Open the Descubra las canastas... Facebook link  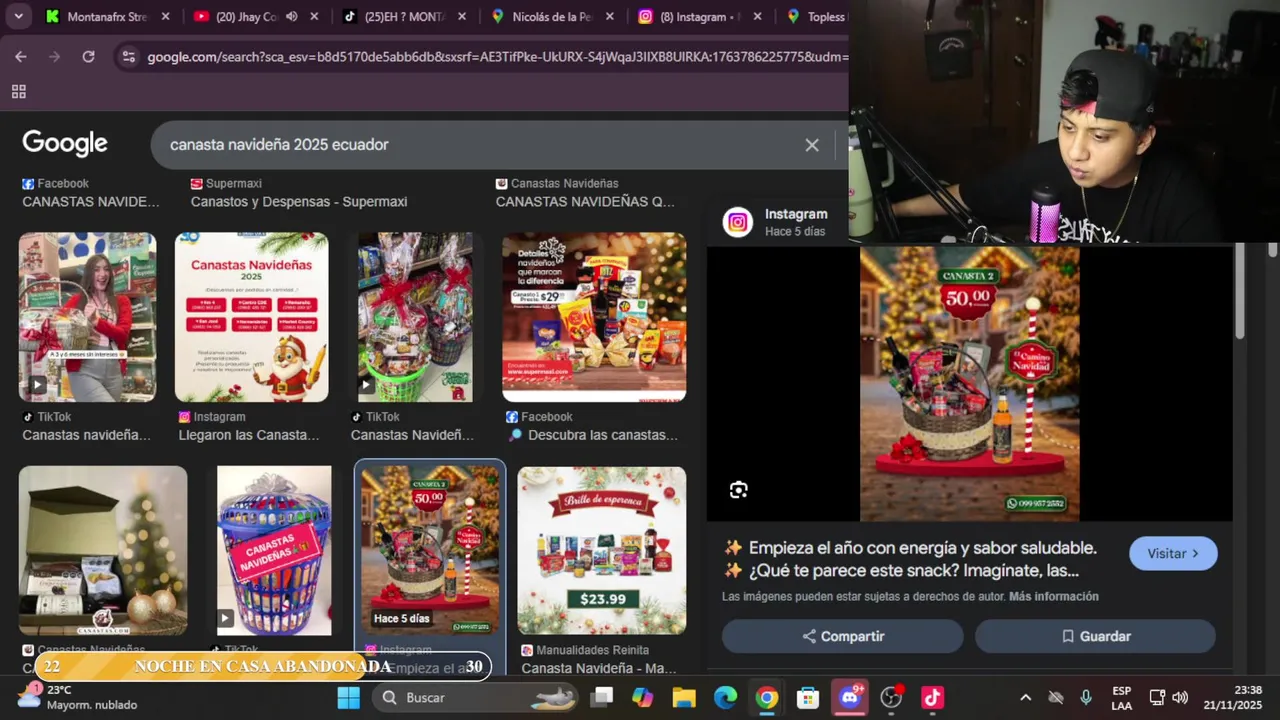pos(593,435)
